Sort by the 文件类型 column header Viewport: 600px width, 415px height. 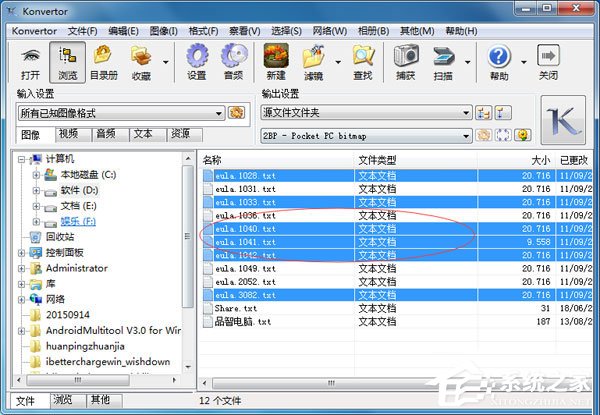pos(416,160)
